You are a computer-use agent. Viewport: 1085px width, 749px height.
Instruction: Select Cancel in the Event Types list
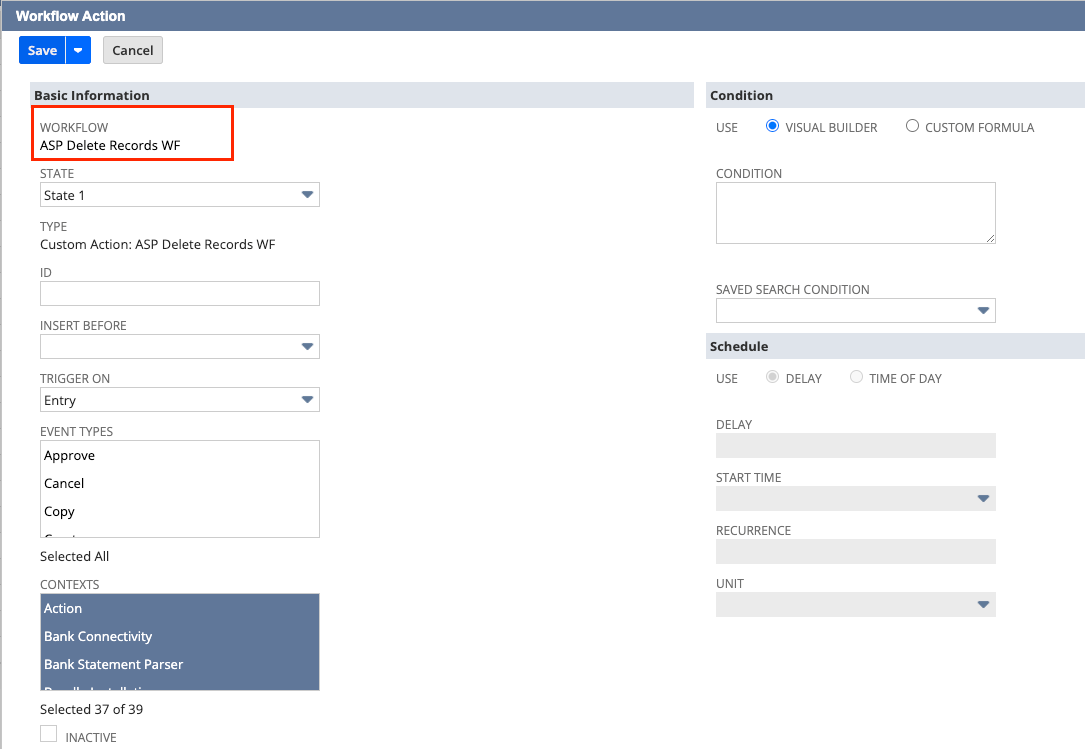pyautogui.click(x=63, y=483)
